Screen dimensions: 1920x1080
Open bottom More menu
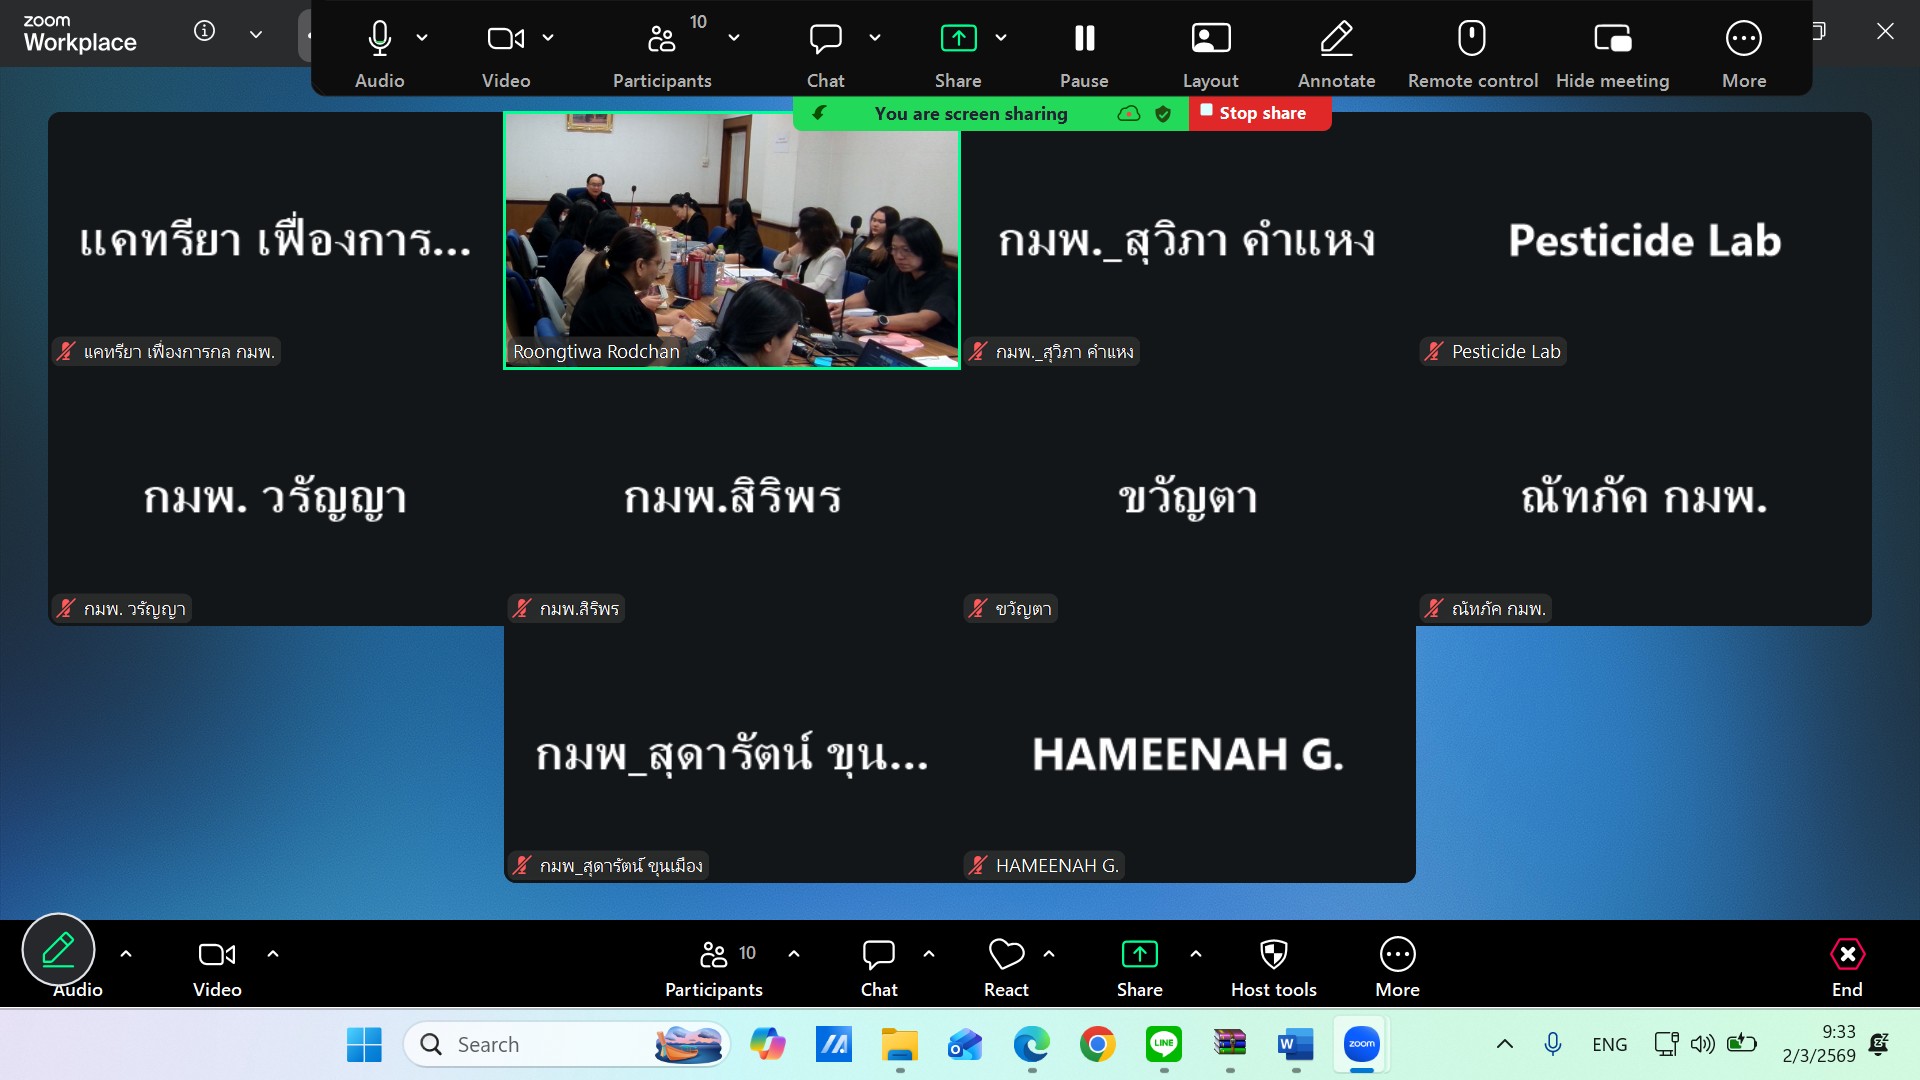[x=1397, y=955]
